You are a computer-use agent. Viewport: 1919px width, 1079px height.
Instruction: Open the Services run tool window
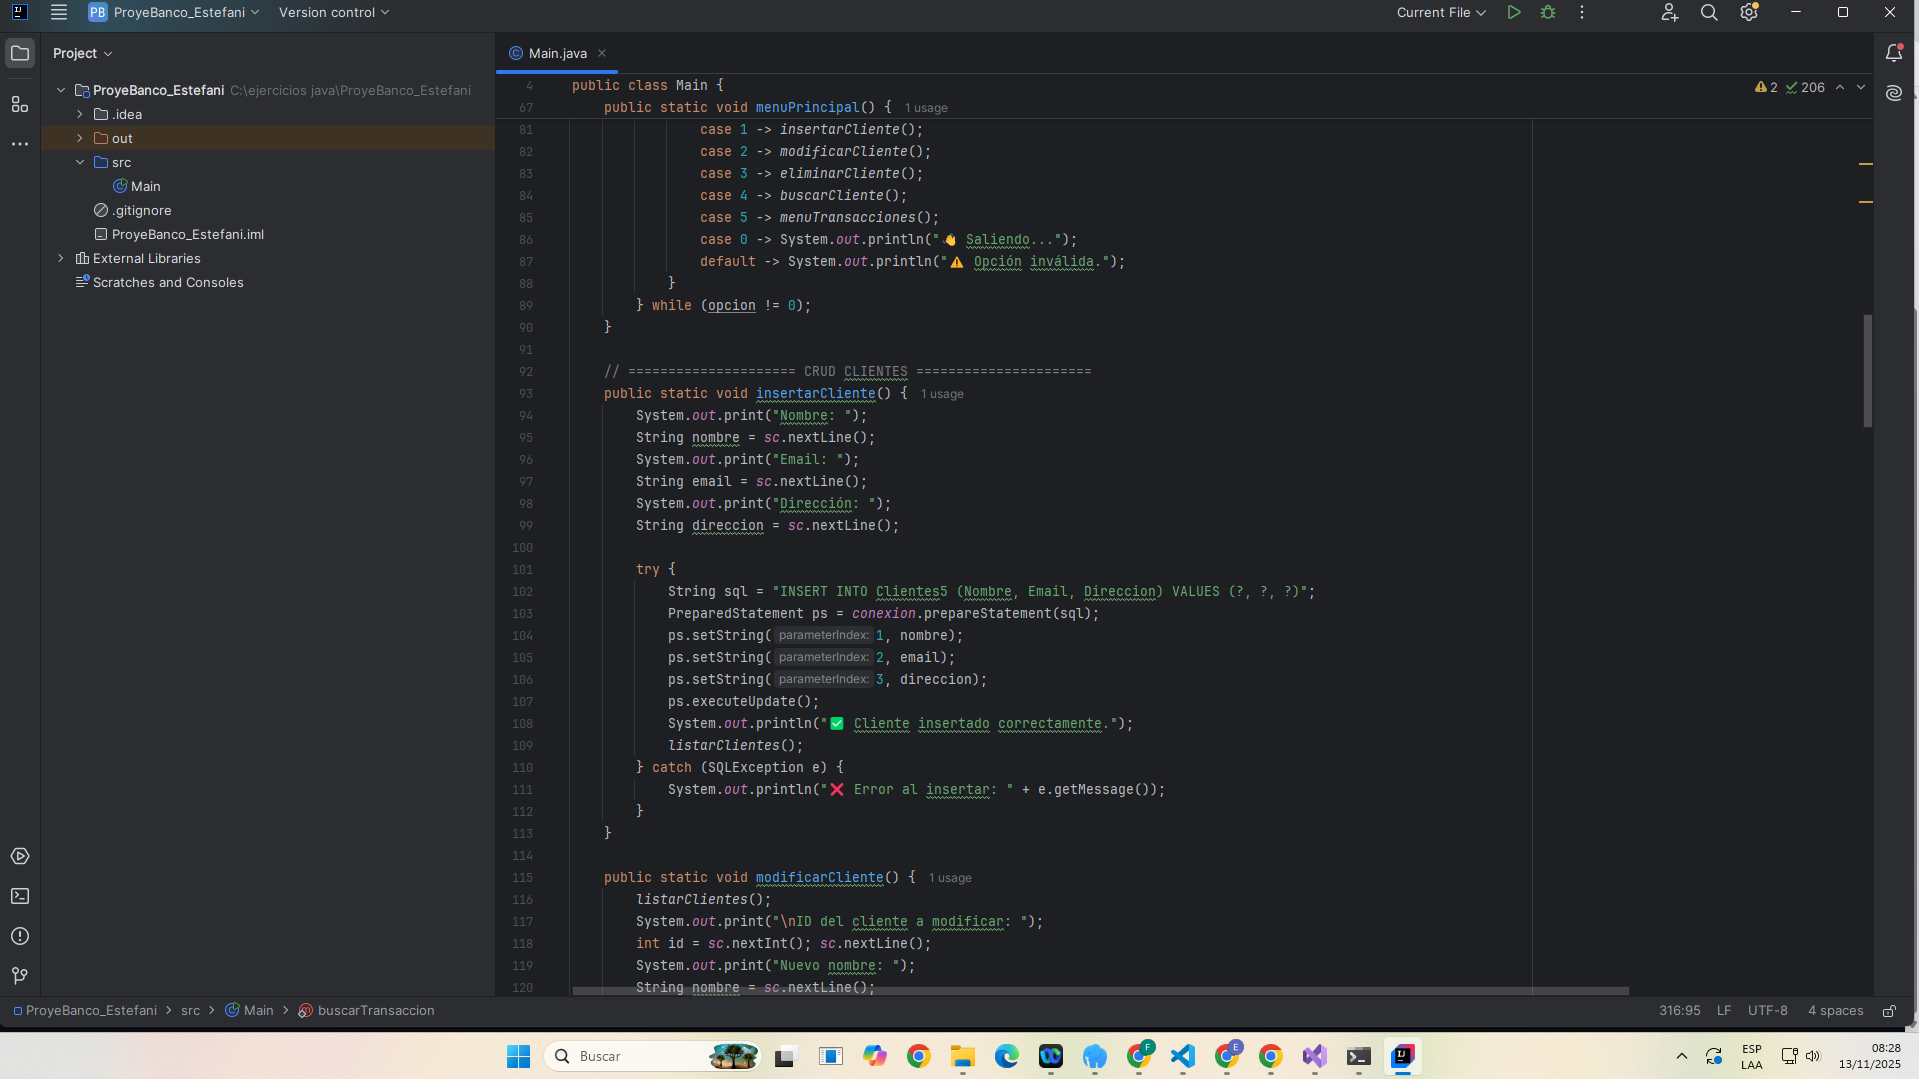(20, 856)
